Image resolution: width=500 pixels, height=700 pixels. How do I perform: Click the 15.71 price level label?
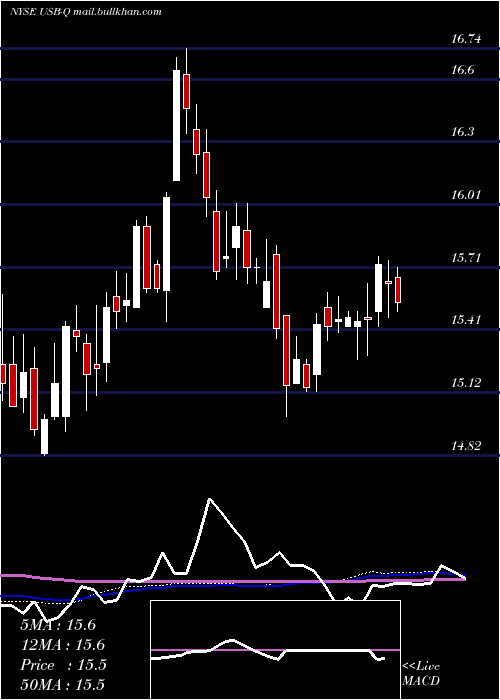click(466, 258)
